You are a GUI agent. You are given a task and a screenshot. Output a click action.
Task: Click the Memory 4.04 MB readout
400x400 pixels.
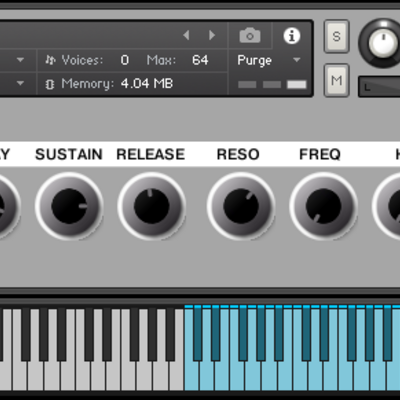point(147,83)
